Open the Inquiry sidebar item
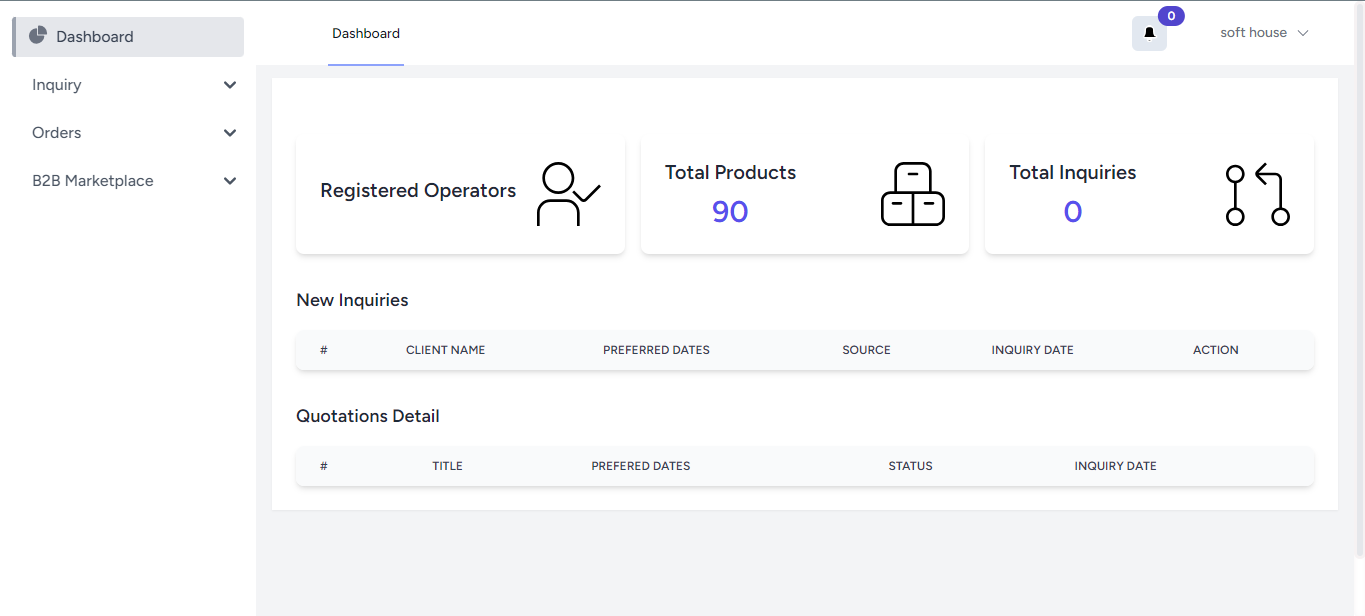The width and height of the screenshot is (1365, 616). point(57,85)
